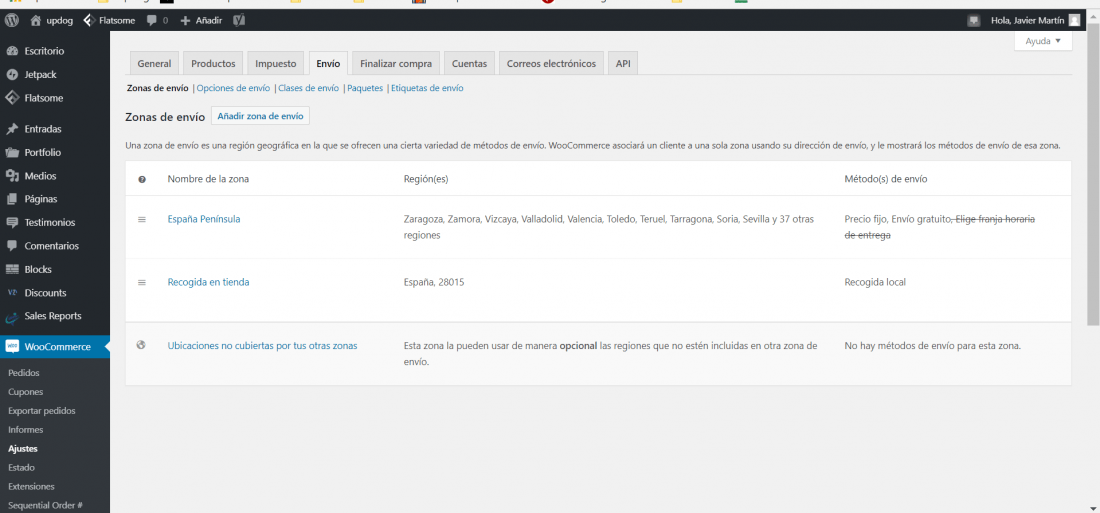Screen dimensions: 1100x513
Task: Open the Recogida en tienda zone
Action: click(208, 282)
